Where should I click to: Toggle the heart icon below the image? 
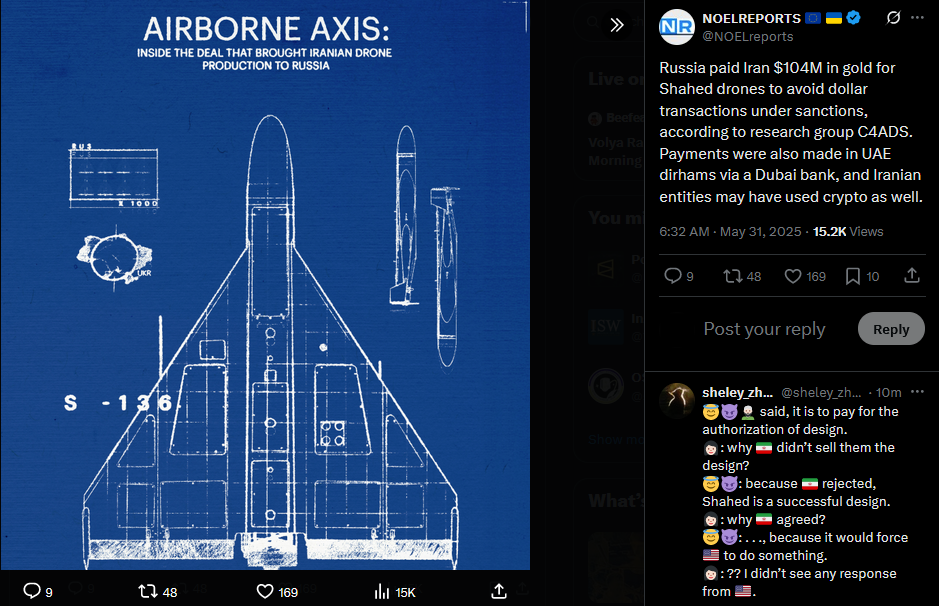[x=265, y=592]
